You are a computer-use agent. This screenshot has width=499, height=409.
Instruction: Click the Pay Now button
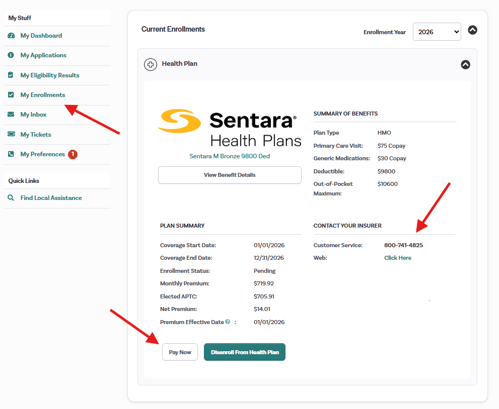click(180, 352)
